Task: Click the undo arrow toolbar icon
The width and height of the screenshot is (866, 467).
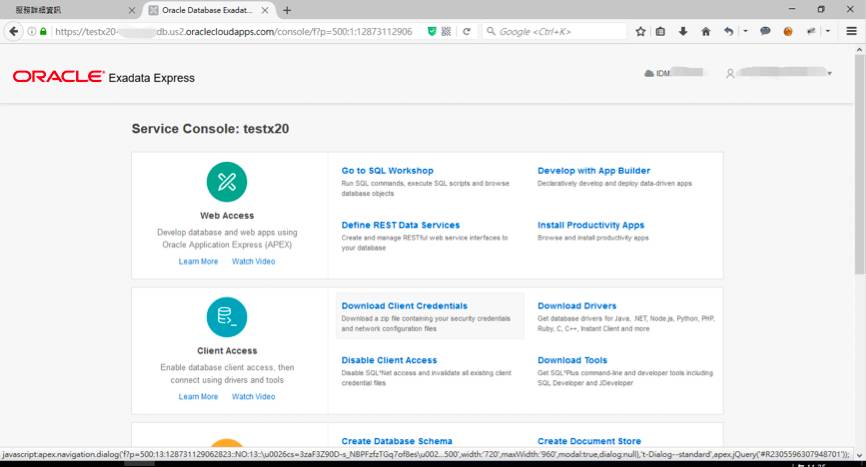Action: tap(729, 31)
